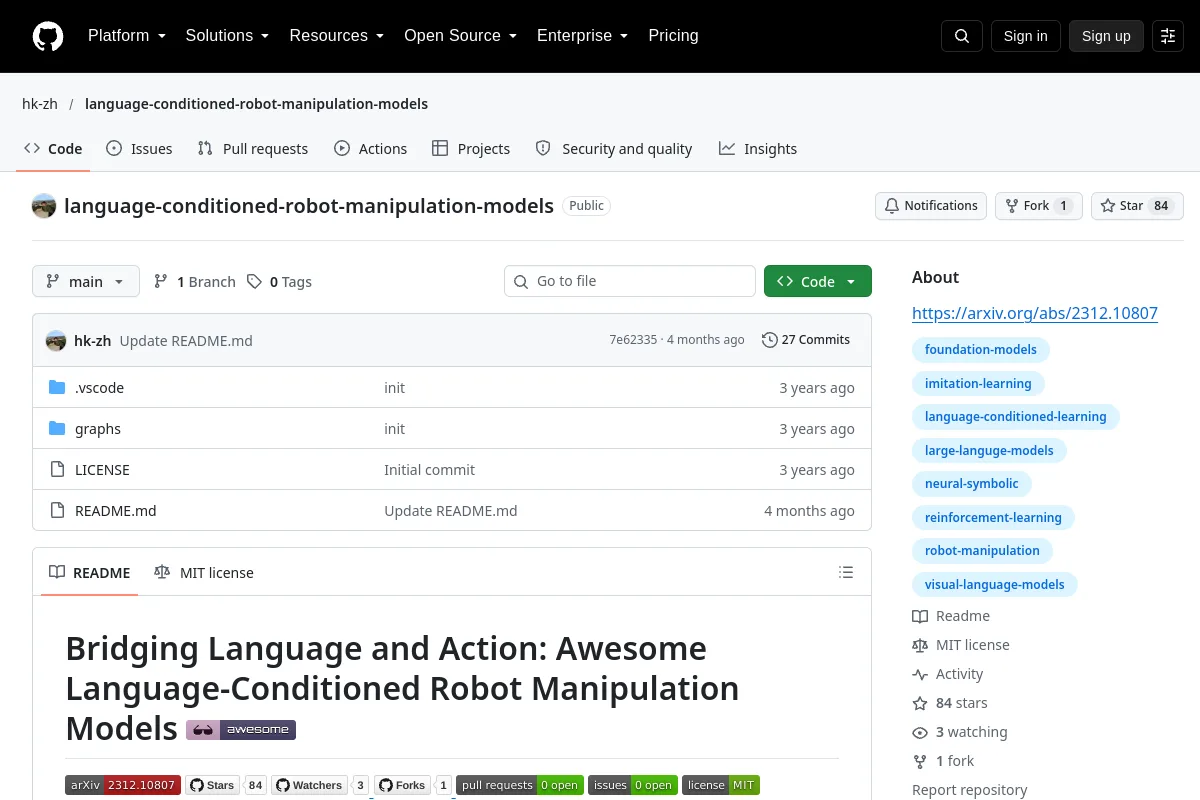Switch to the Issues tab

139,149
